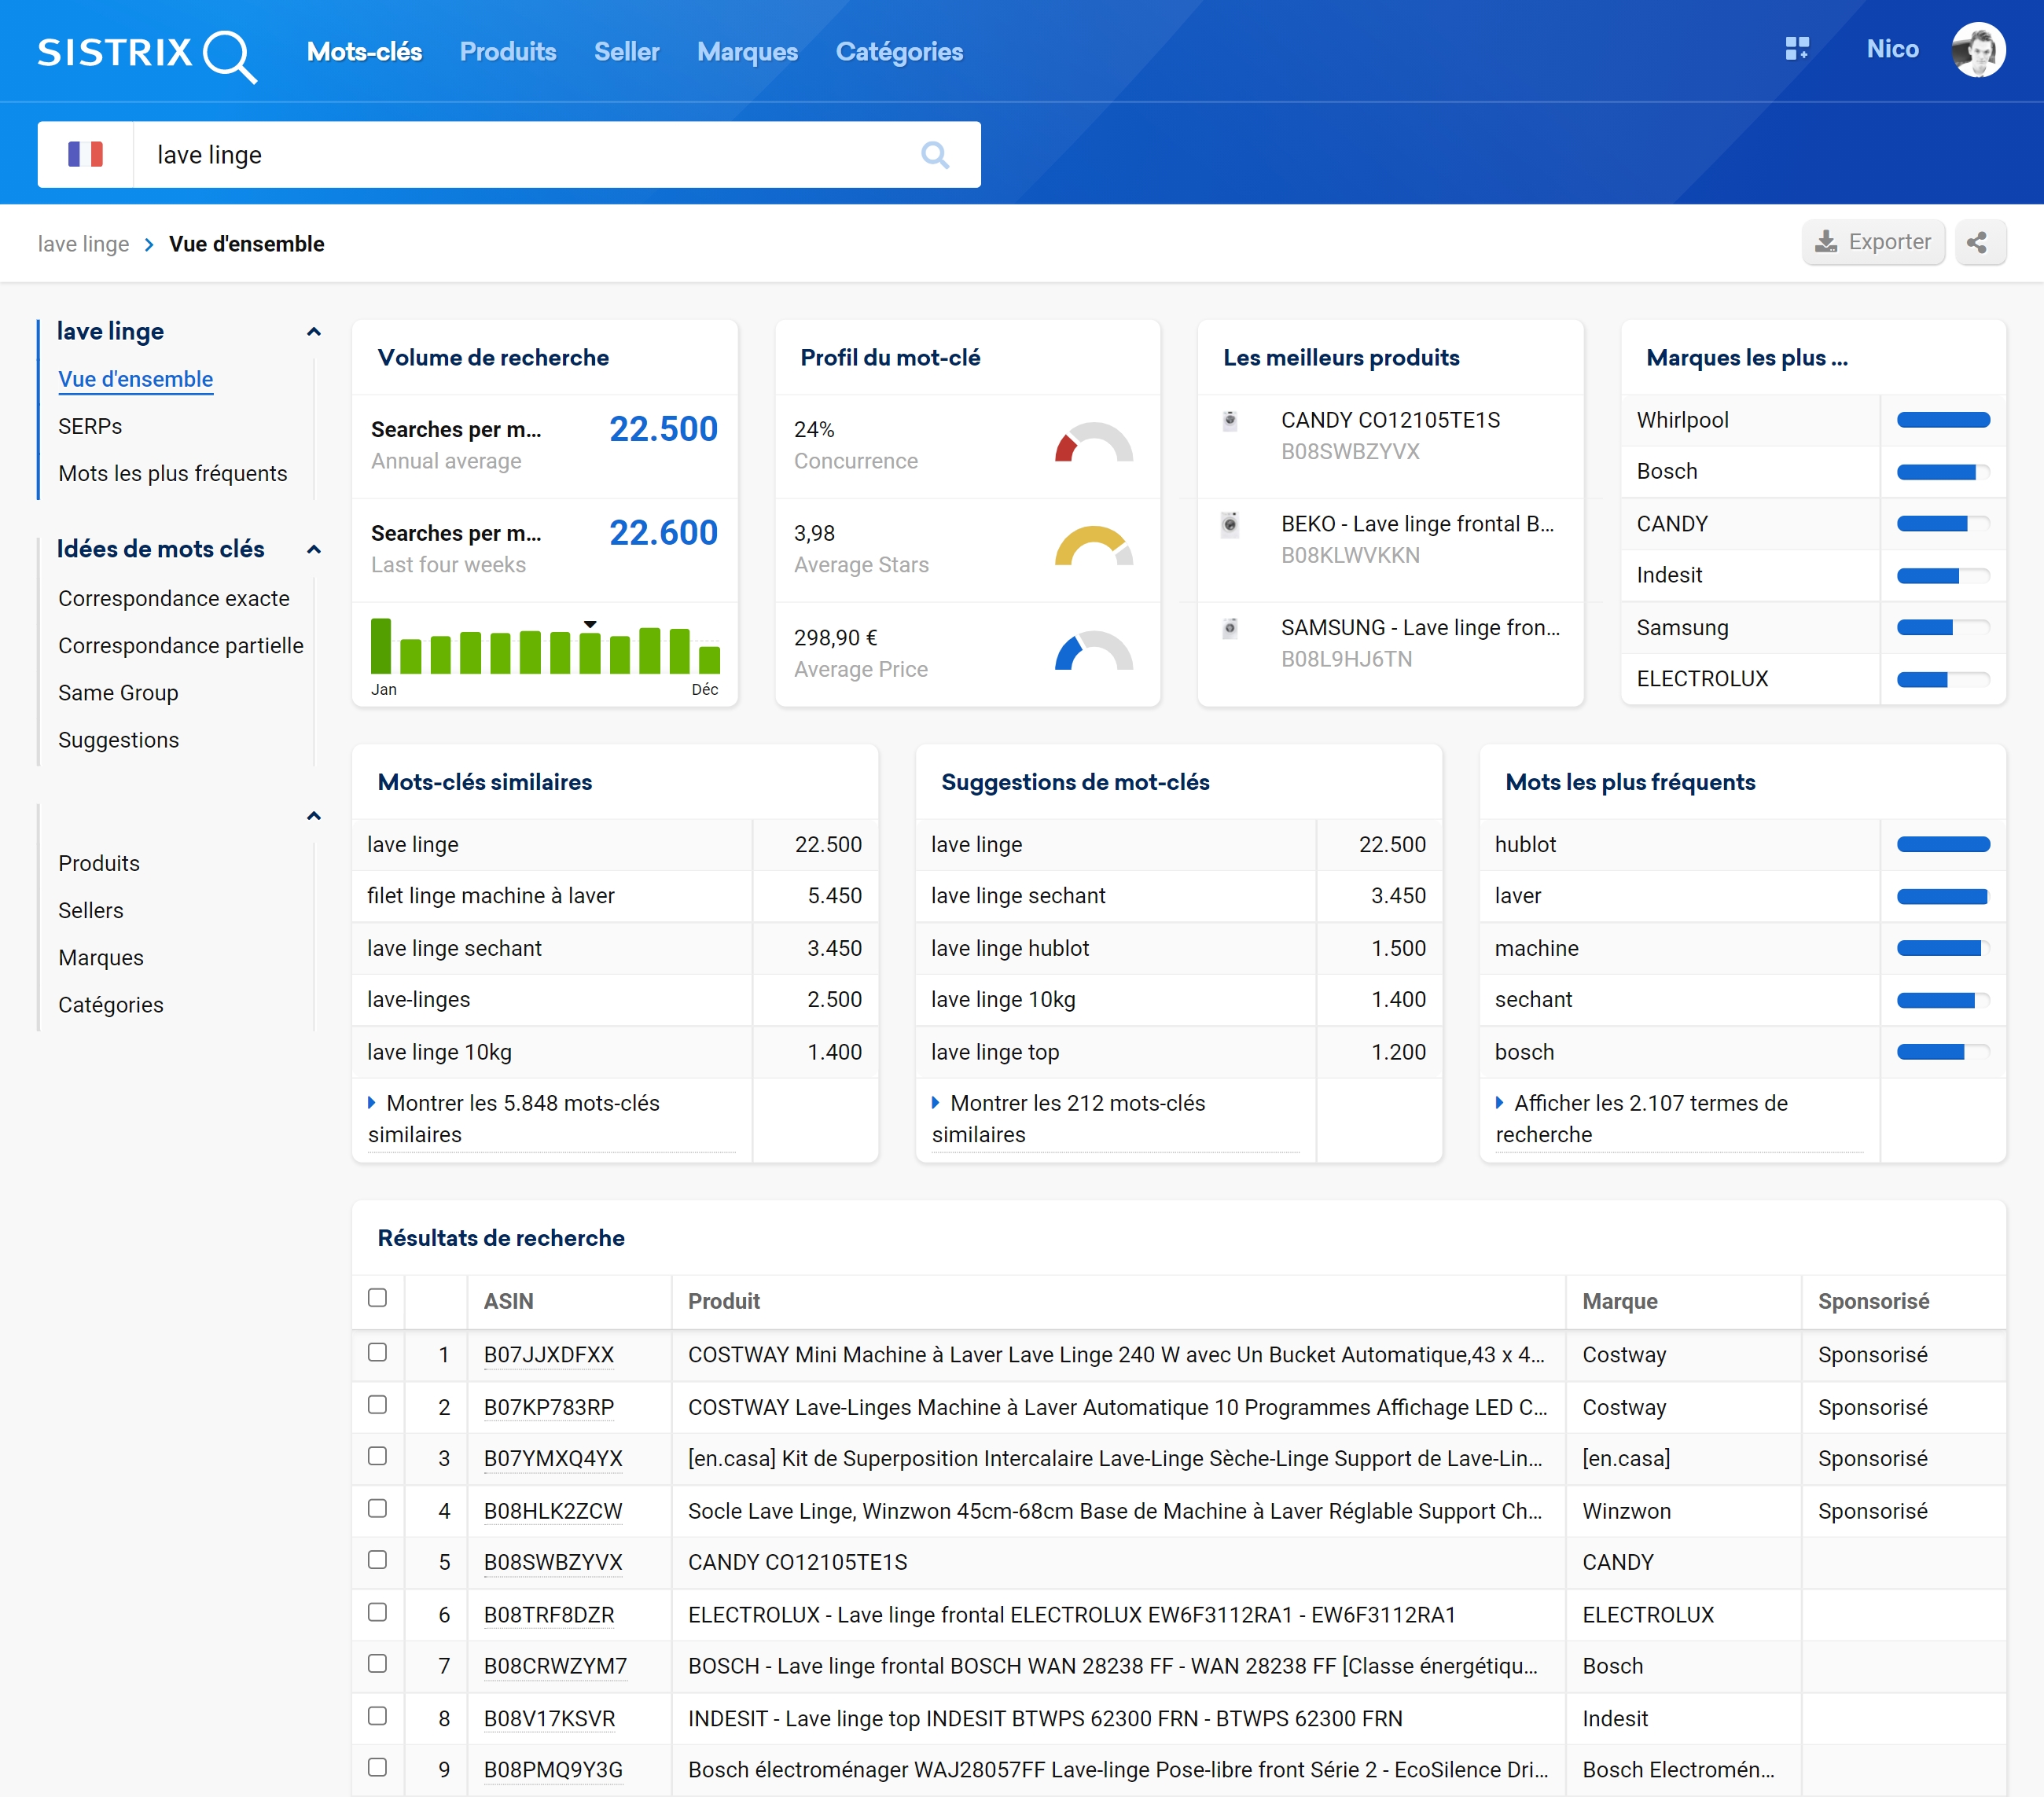Switch to the Mots-clés top tab
The image size is (2044, 1797).
(364, 52)
